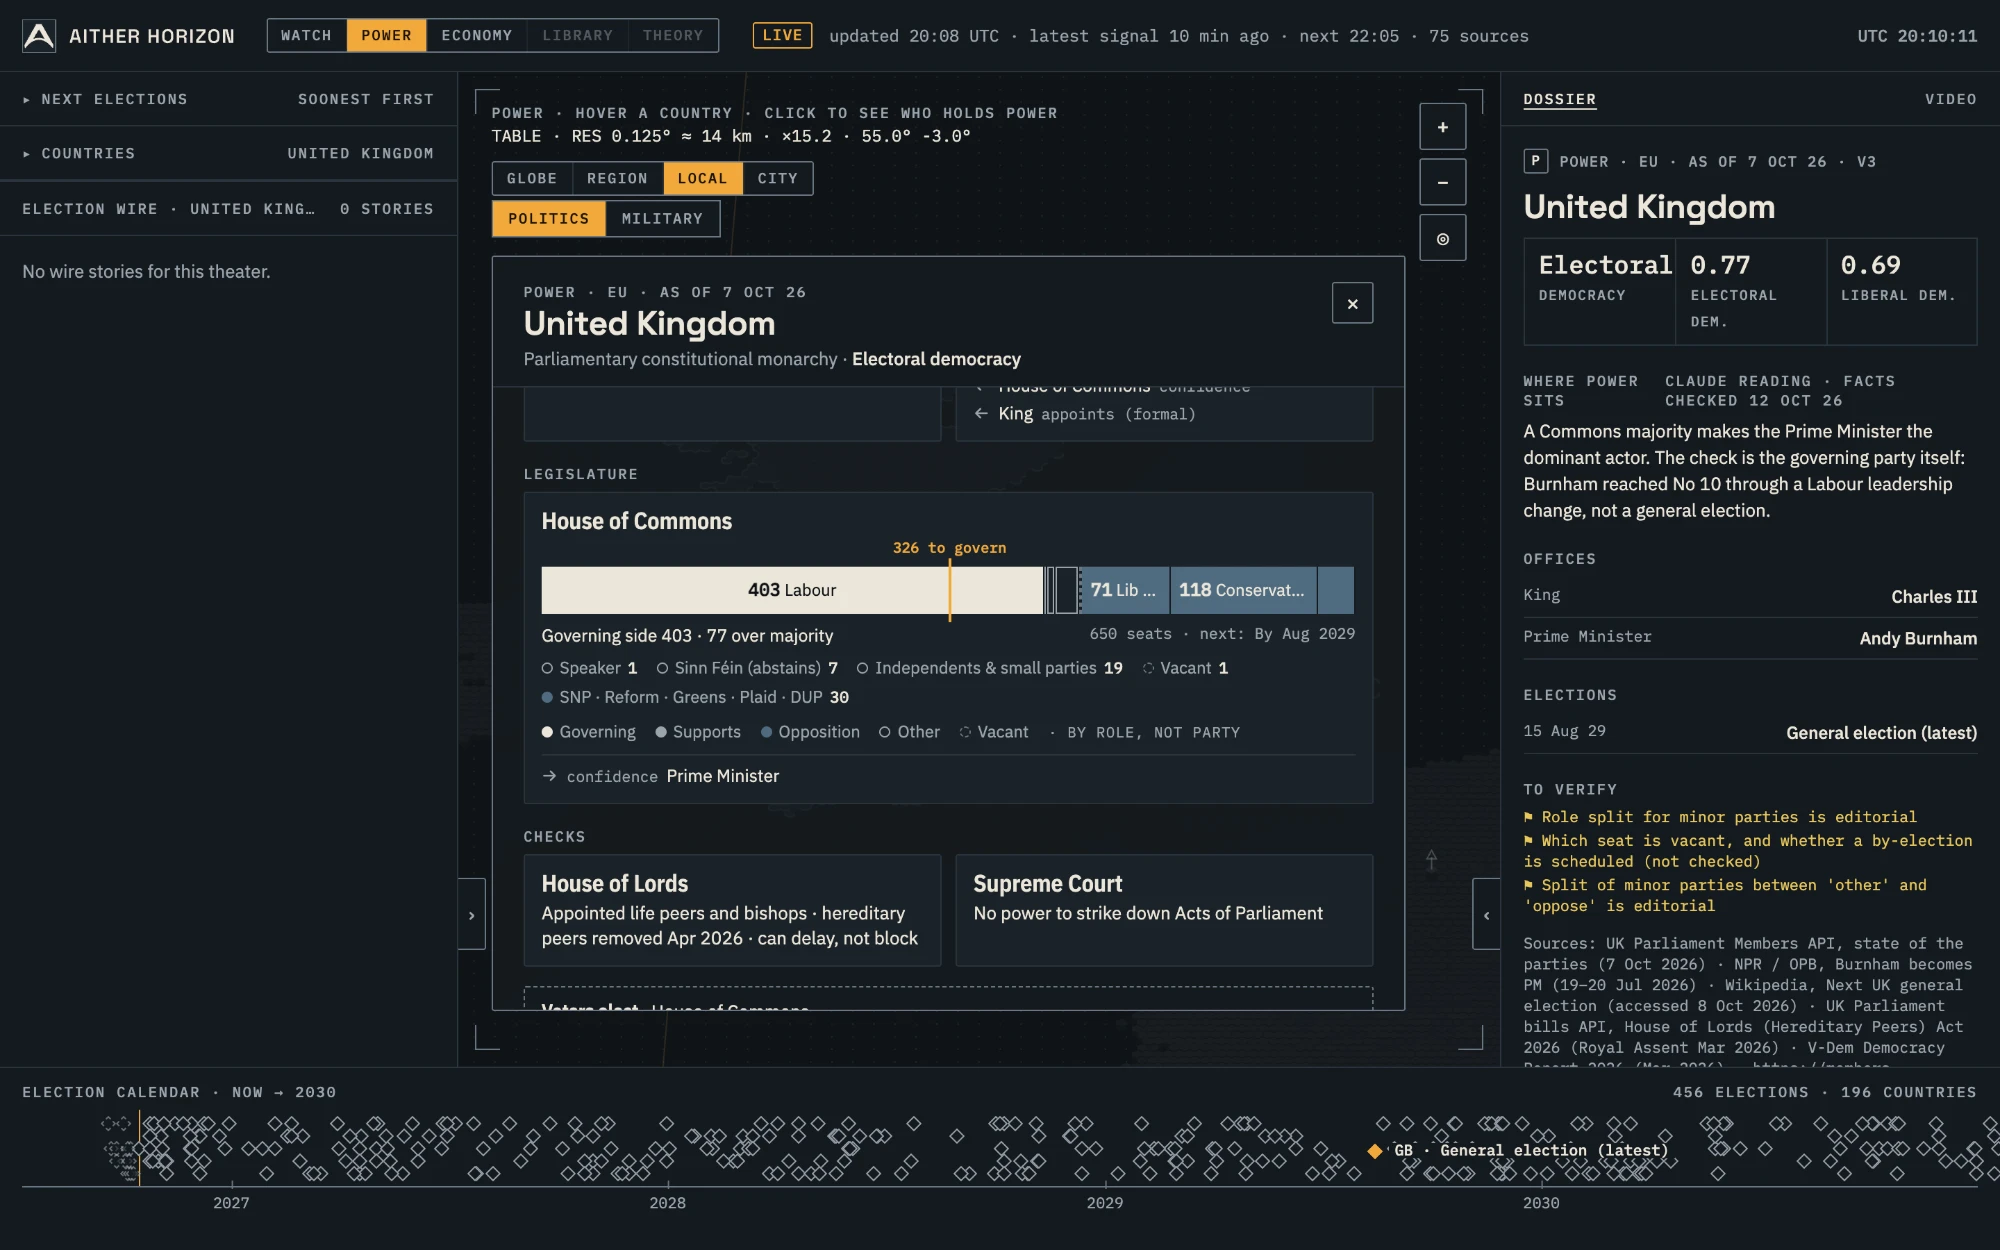Click the P power badge in dossier
2000x1250 pixels.
[x=1535, y=161]
